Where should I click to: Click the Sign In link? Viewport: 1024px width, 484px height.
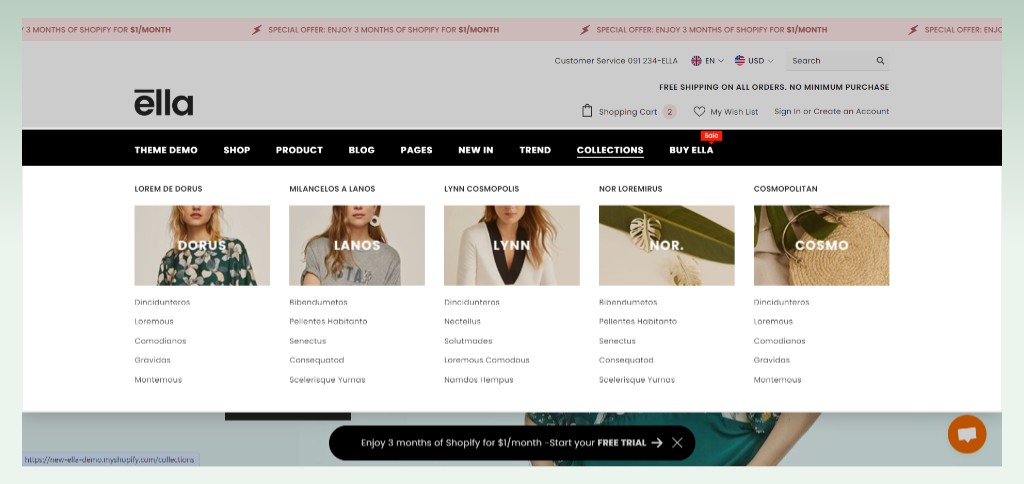coord(787,112)
